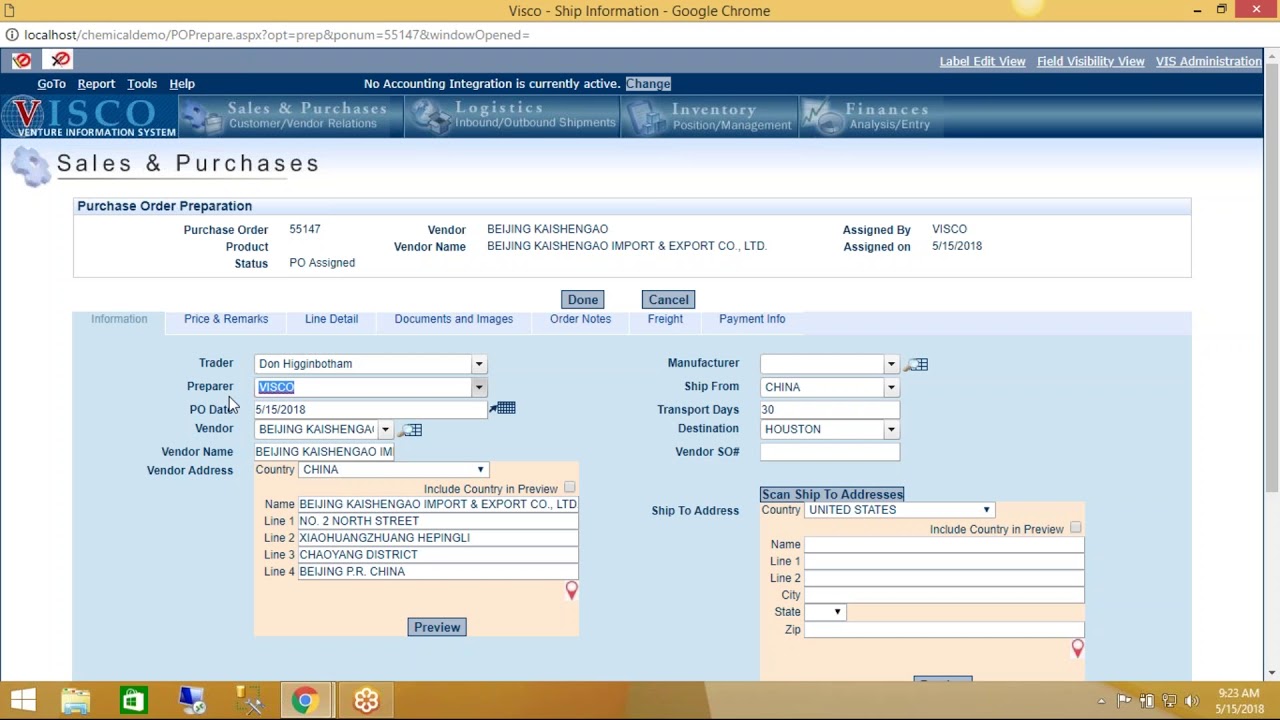The height and width of the screenshot is (720, 1280).
Task: Click the ship-to Name input field
Action: pos(943,545)
